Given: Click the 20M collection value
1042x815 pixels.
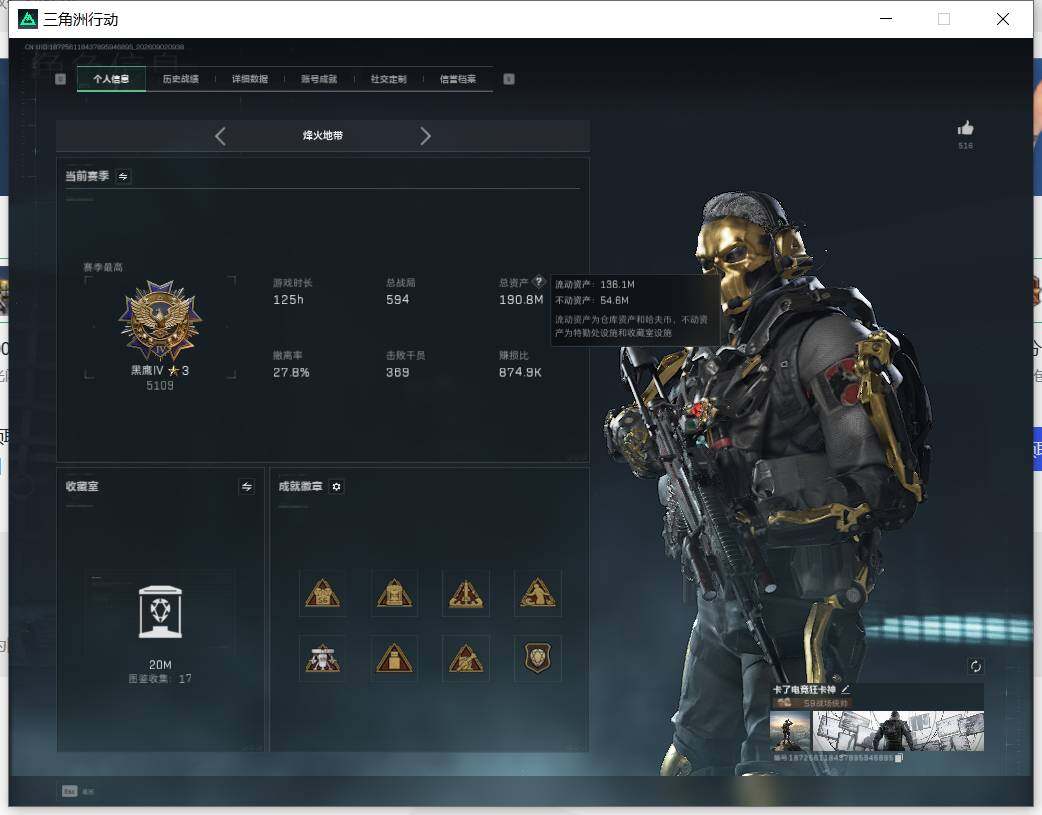Looking at the screenshot, I should tap(160, 665).
